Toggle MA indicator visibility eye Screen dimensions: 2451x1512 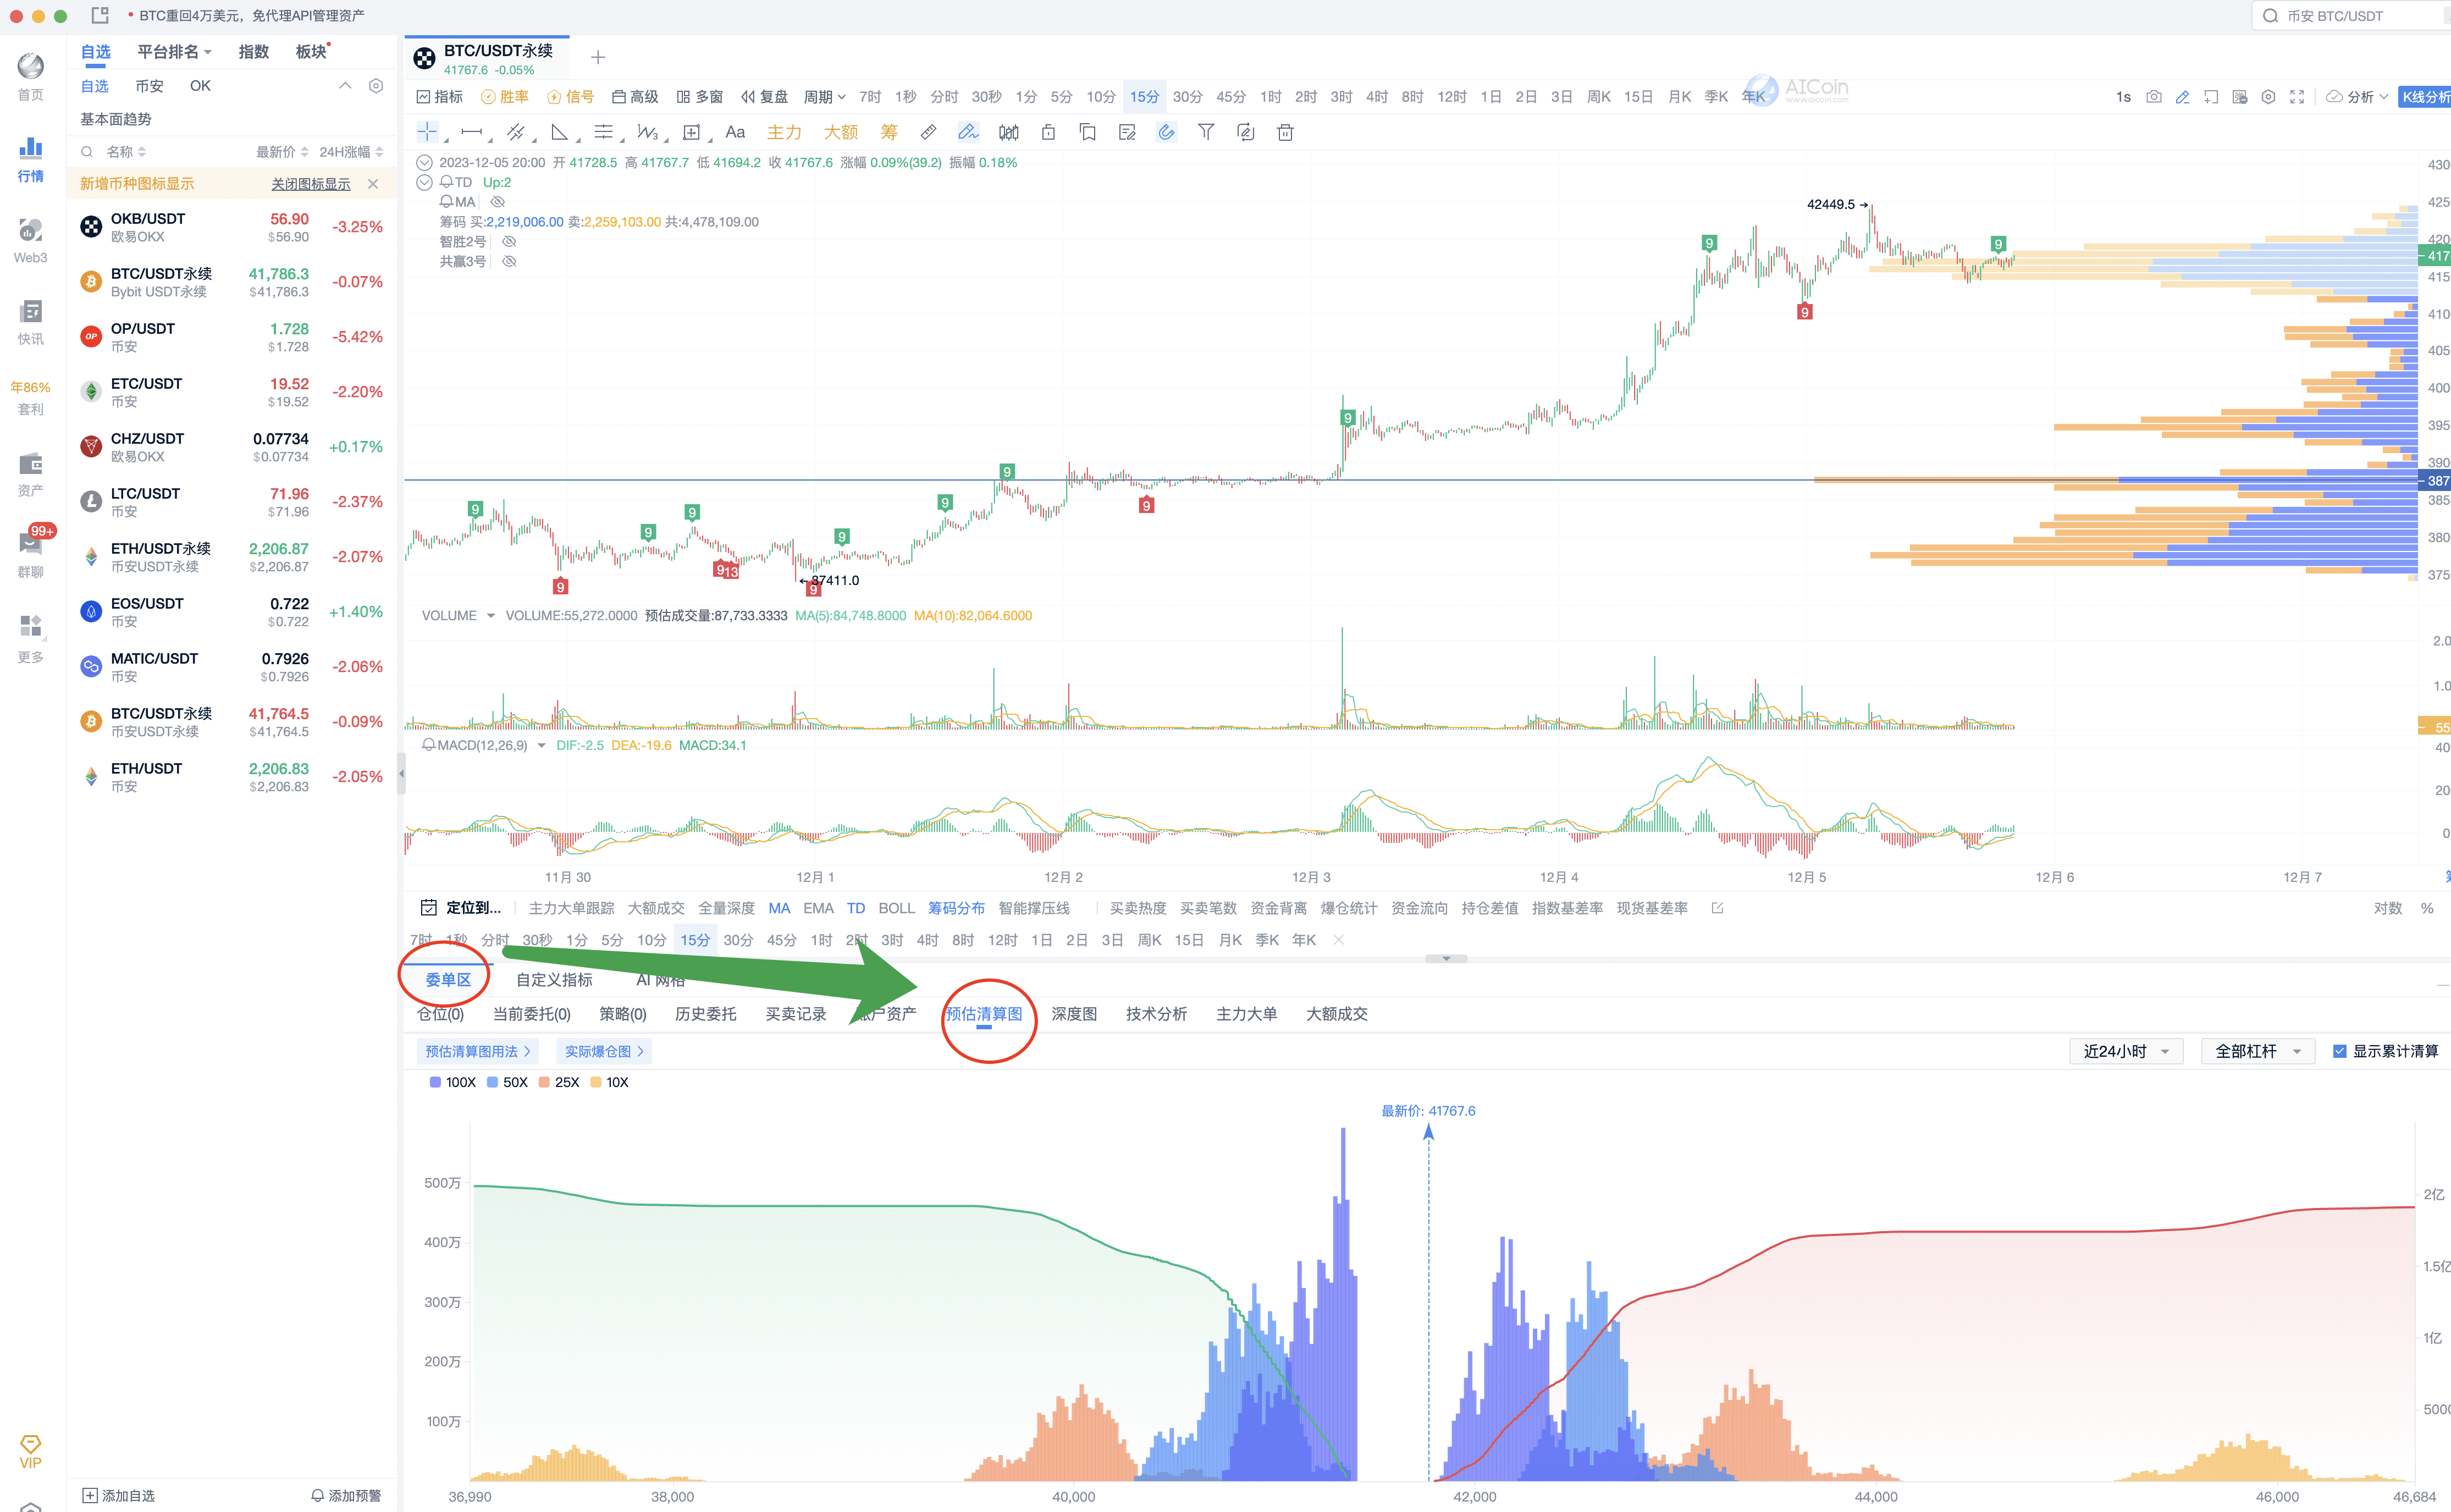(x=497, y=202)
